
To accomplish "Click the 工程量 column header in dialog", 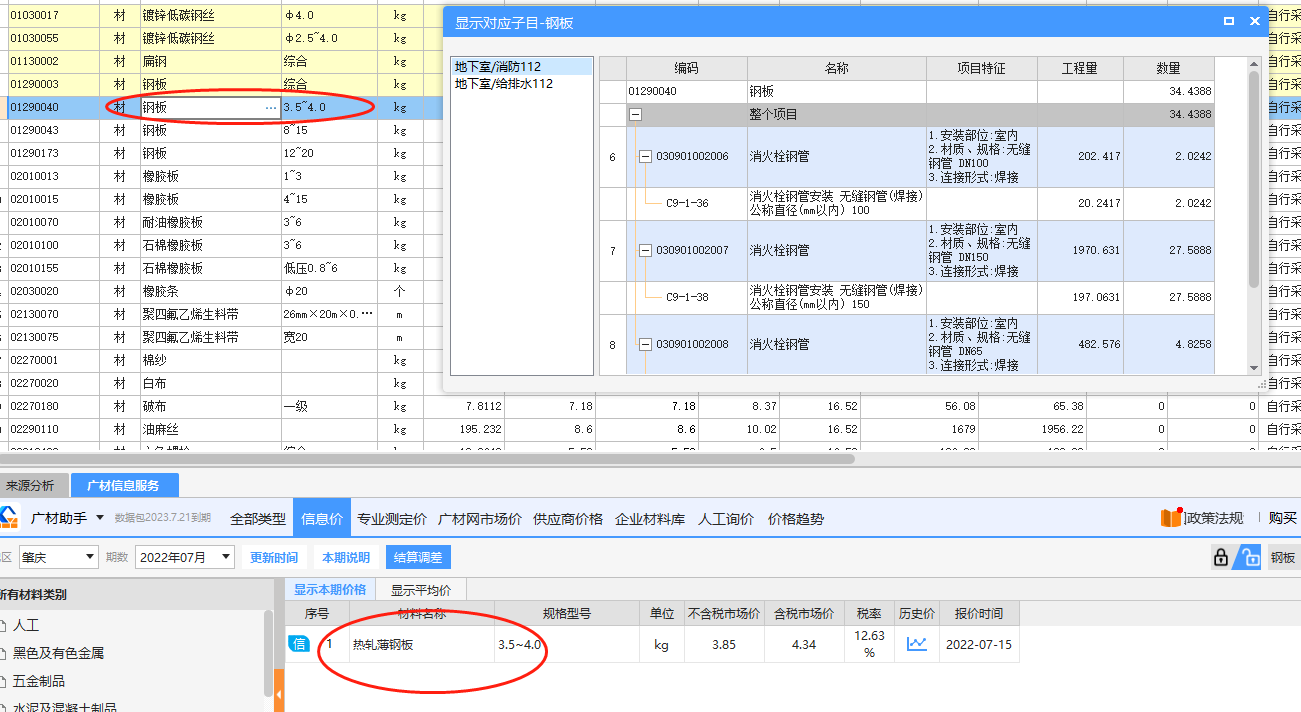I will pyautogui.click(x=1080, y=68).
